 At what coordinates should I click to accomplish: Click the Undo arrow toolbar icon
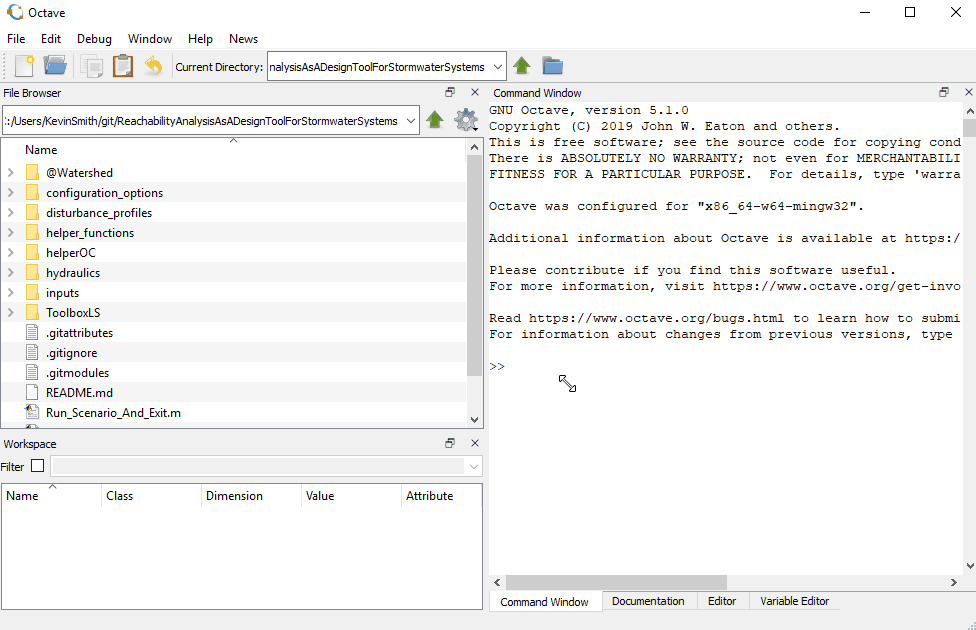click(153, 66)
